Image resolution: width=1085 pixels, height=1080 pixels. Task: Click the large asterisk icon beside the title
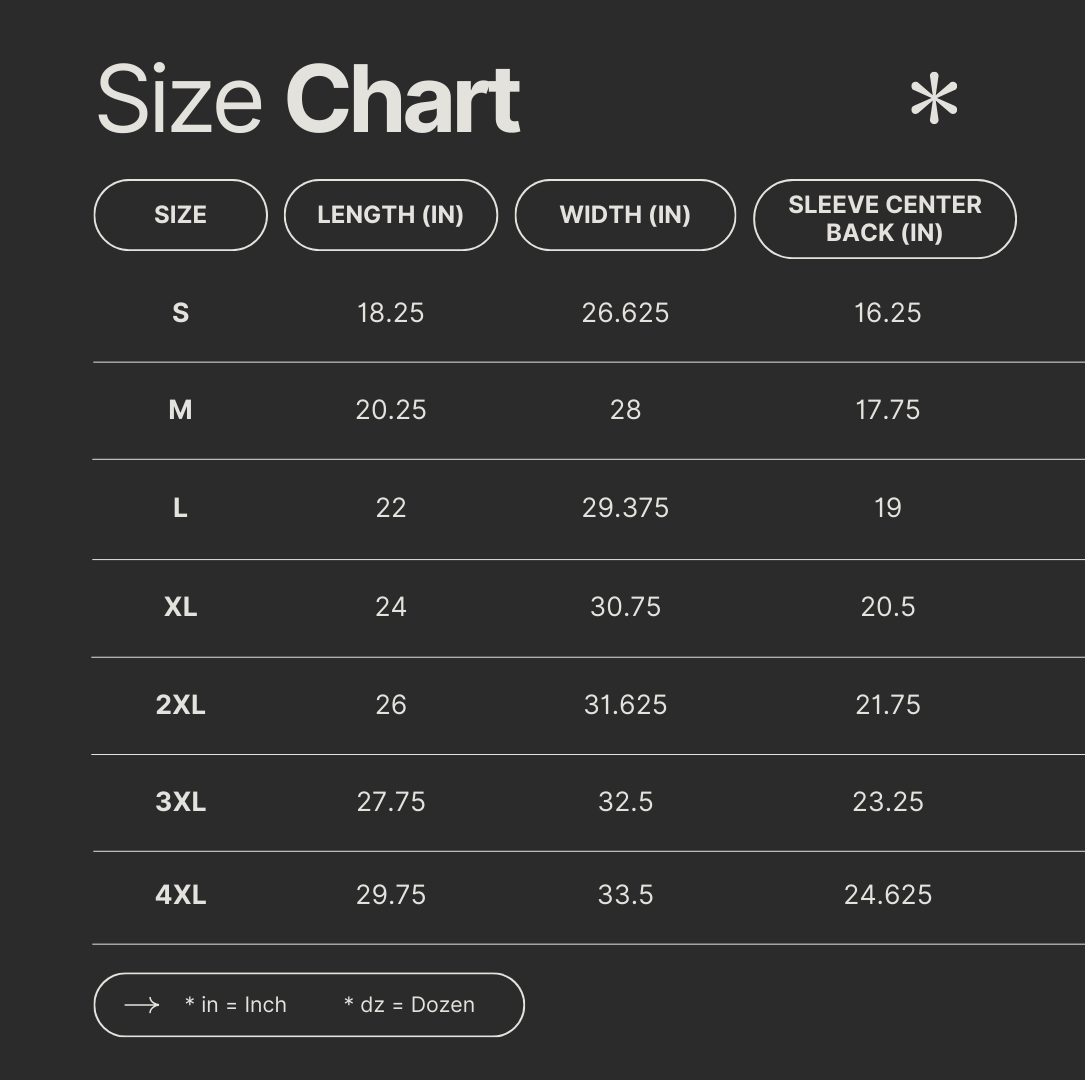tap(934, 100)
